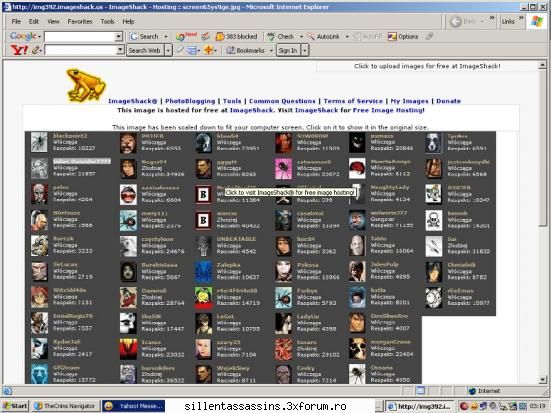Viewport: 551px width, 413px height.
Task: Open the Favorites menu
Action: [x=80, y=21]
